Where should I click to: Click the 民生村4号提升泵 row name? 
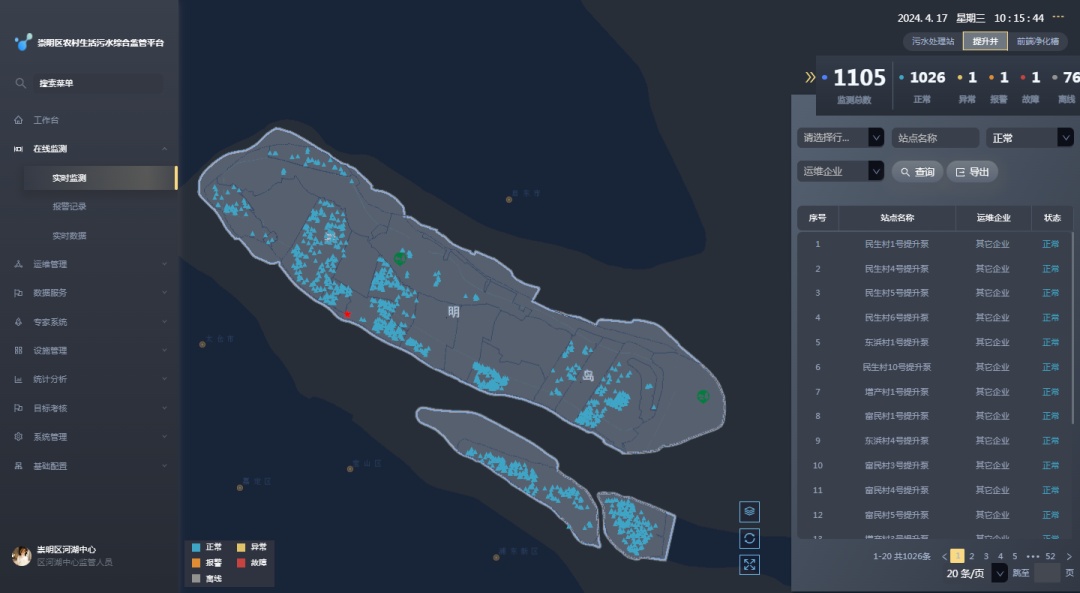click(897, 269)
